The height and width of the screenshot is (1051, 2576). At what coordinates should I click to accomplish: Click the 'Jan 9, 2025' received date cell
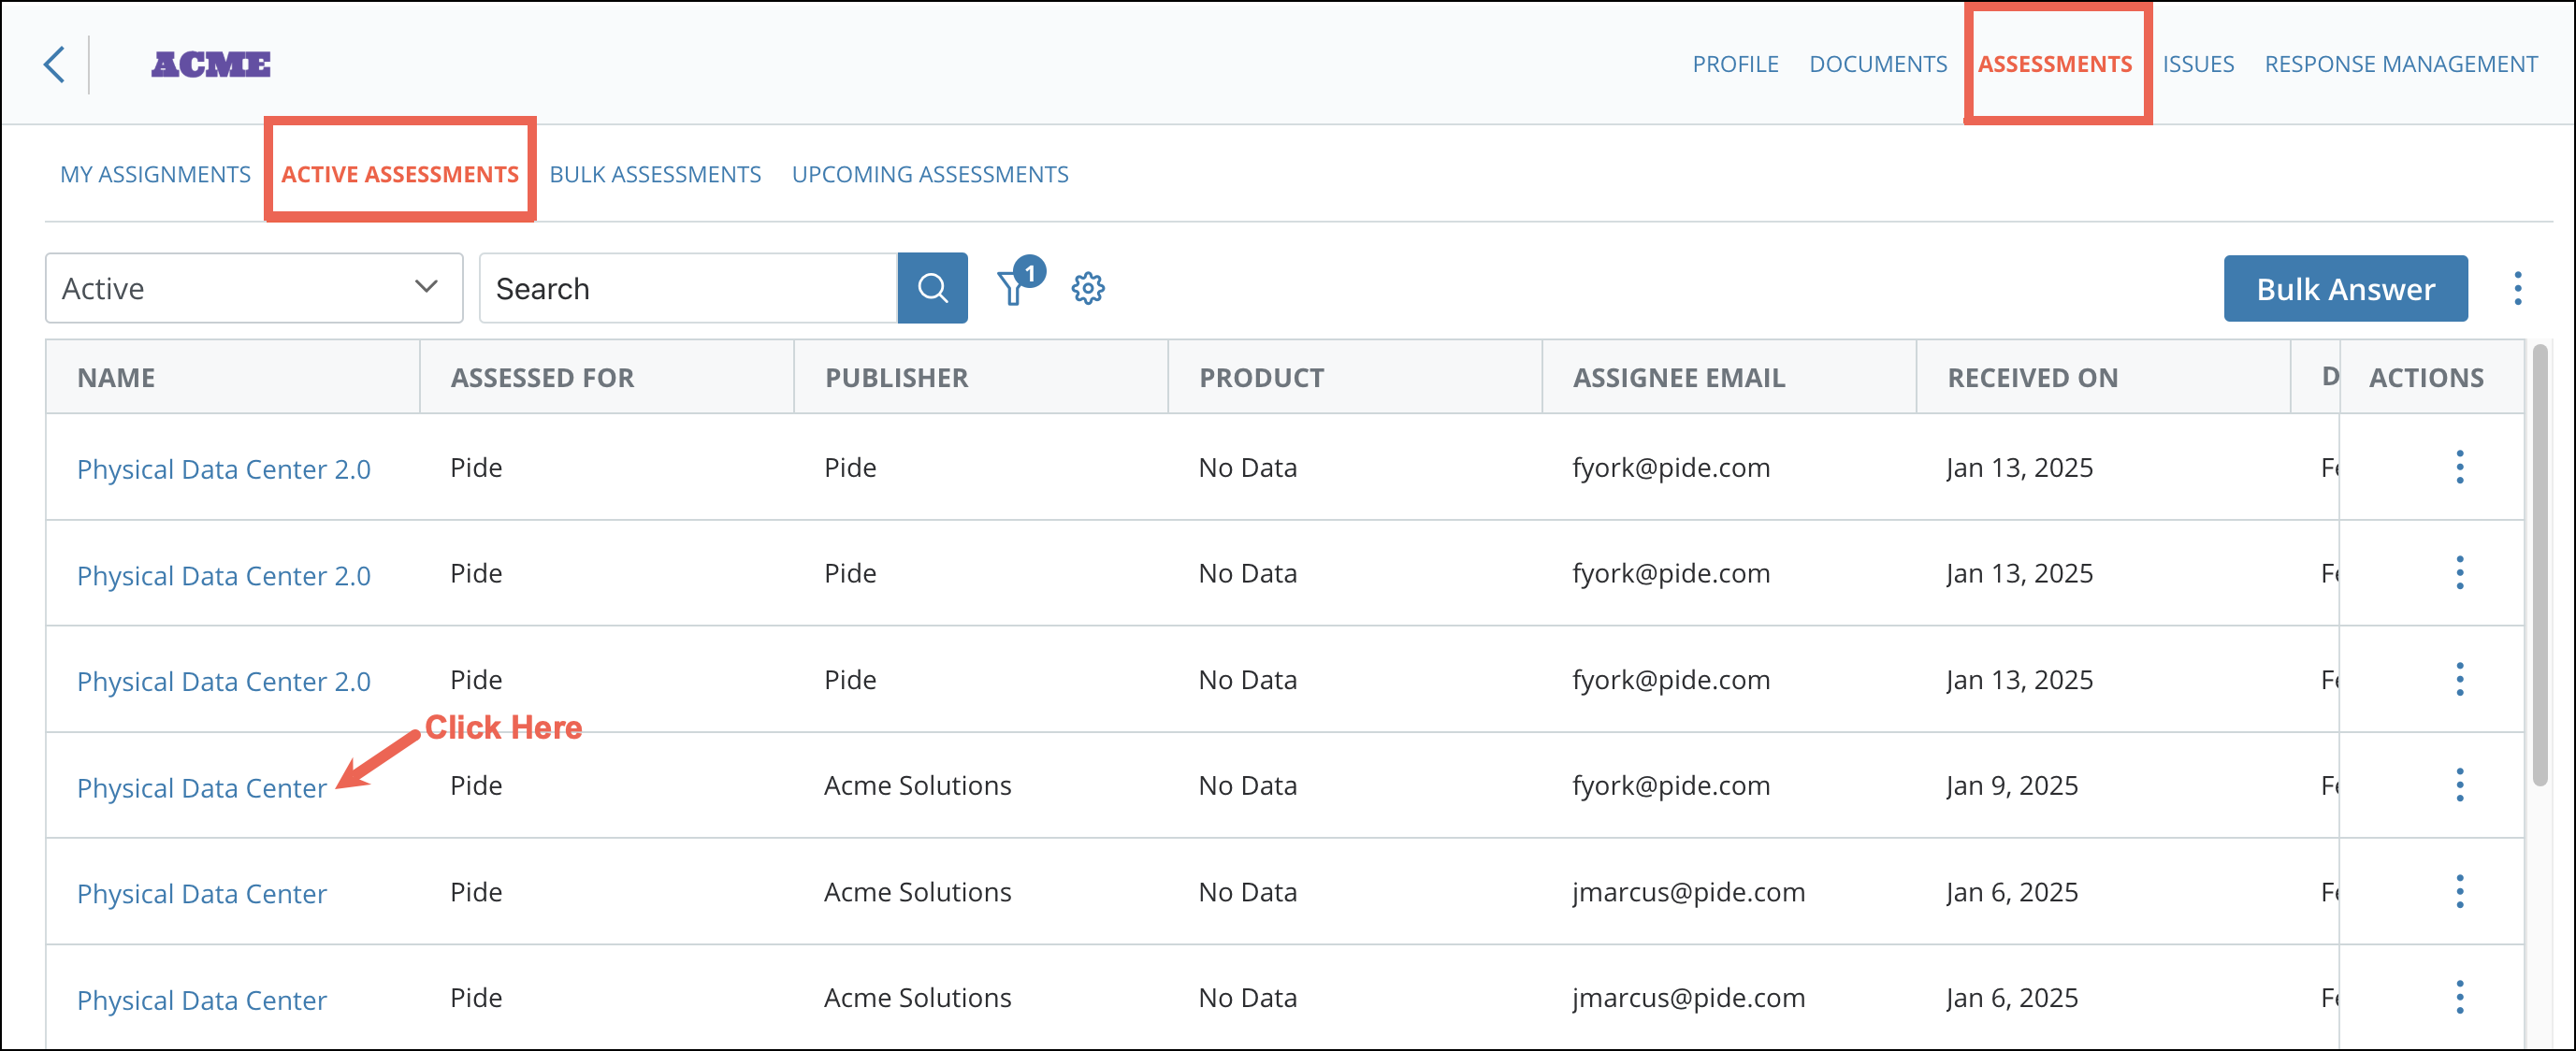(x=2012, y=786)
